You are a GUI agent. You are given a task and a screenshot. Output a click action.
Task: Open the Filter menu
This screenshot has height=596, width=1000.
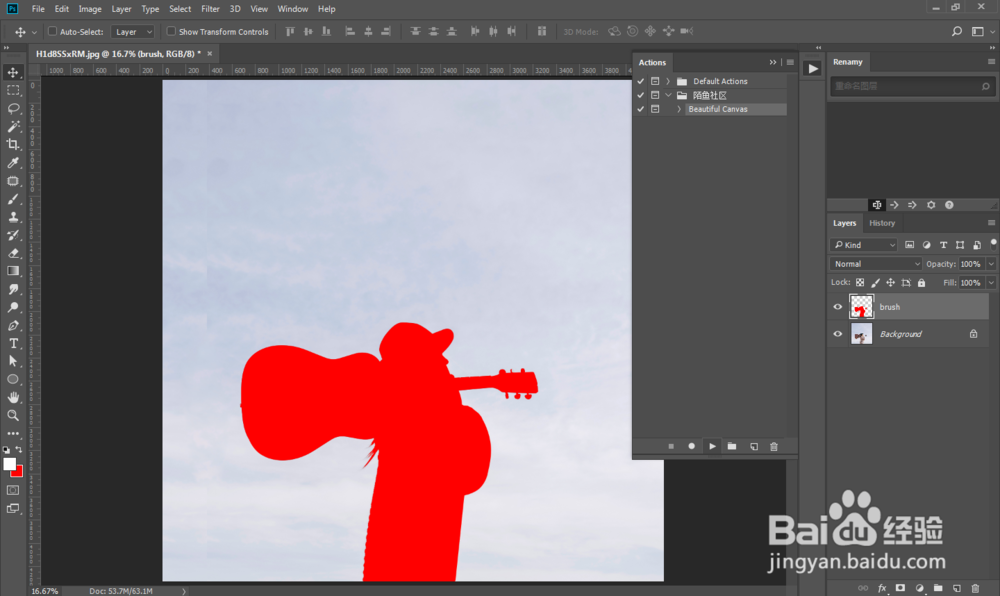click(210, 9)
